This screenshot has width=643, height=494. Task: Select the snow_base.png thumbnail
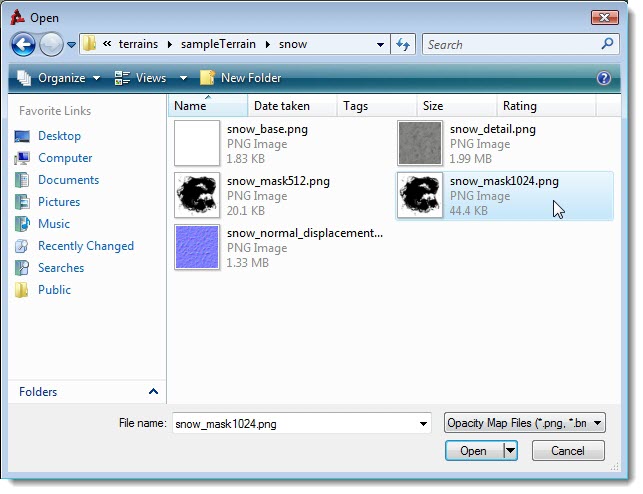pos(197,143)
